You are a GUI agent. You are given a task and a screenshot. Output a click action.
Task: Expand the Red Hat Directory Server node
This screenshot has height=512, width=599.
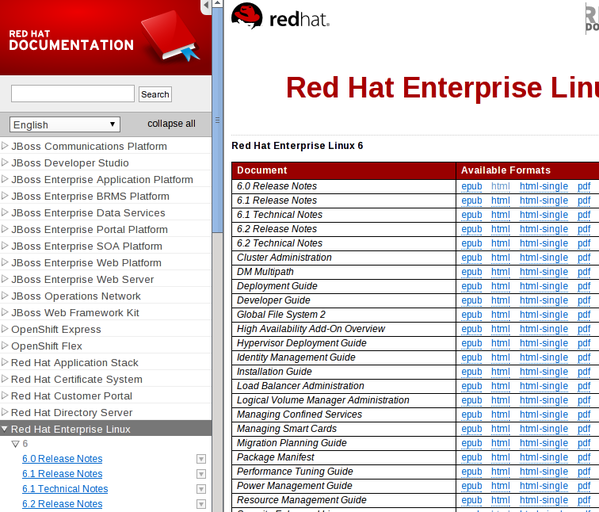5,412
